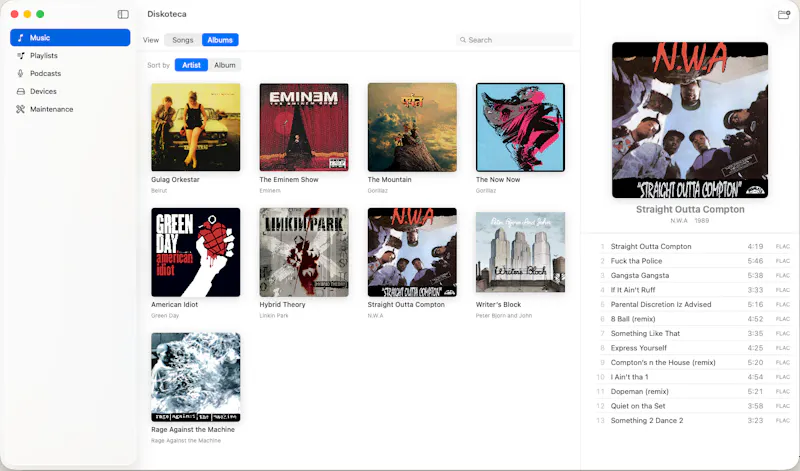Click the Devices drive icon
The width and height of the screenshot is (800, 471).
coord(20,91)
